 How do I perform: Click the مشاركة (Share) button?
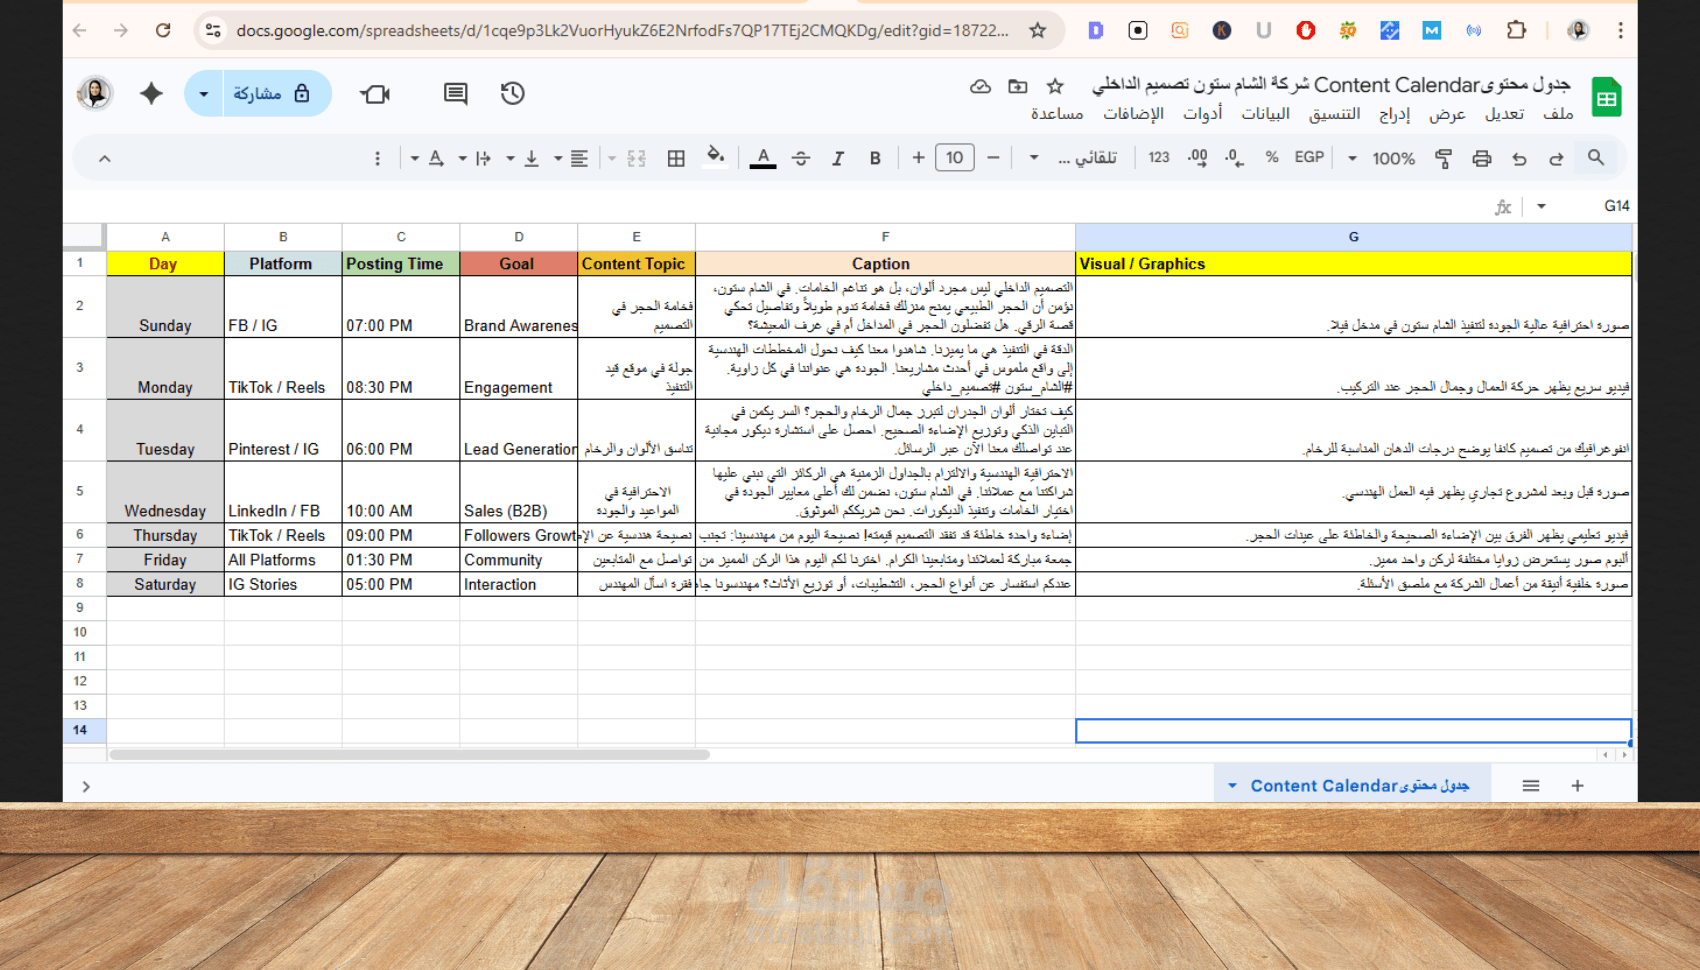coord(258,93)
